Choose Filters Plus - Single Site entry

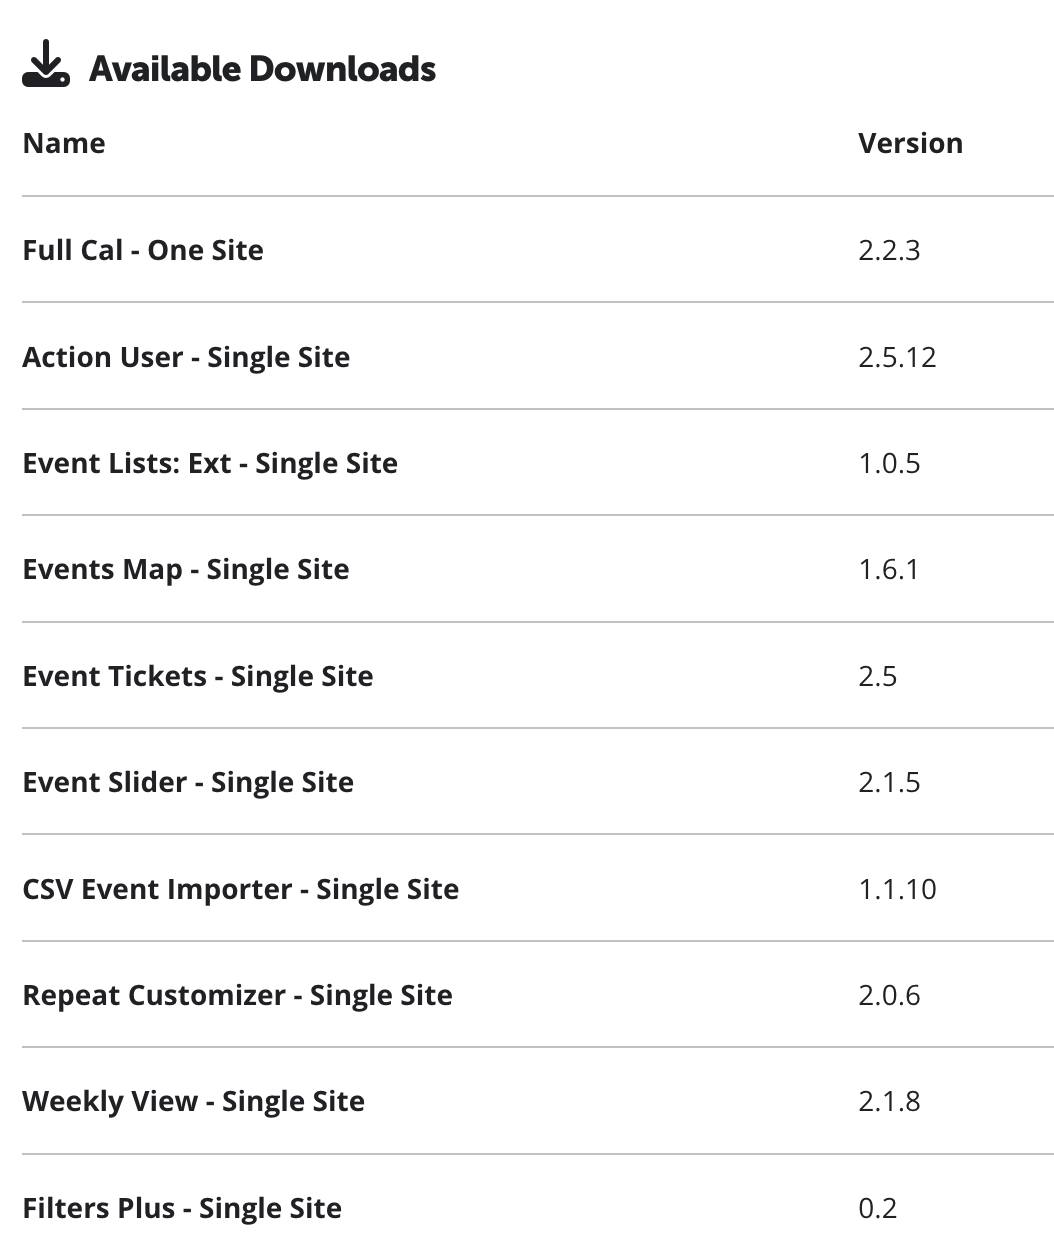[182, 1208]
